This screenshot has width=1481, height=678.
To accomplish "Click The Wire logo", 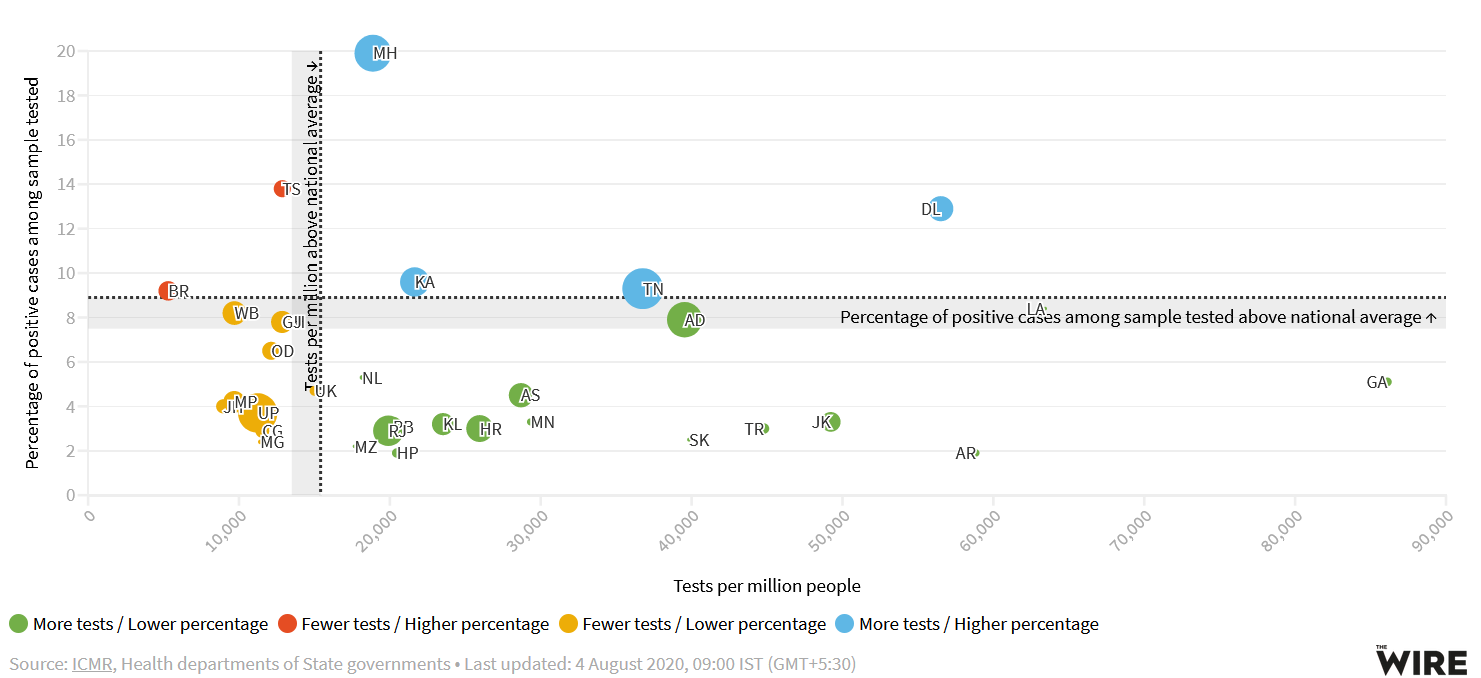I will [1421, 660].
